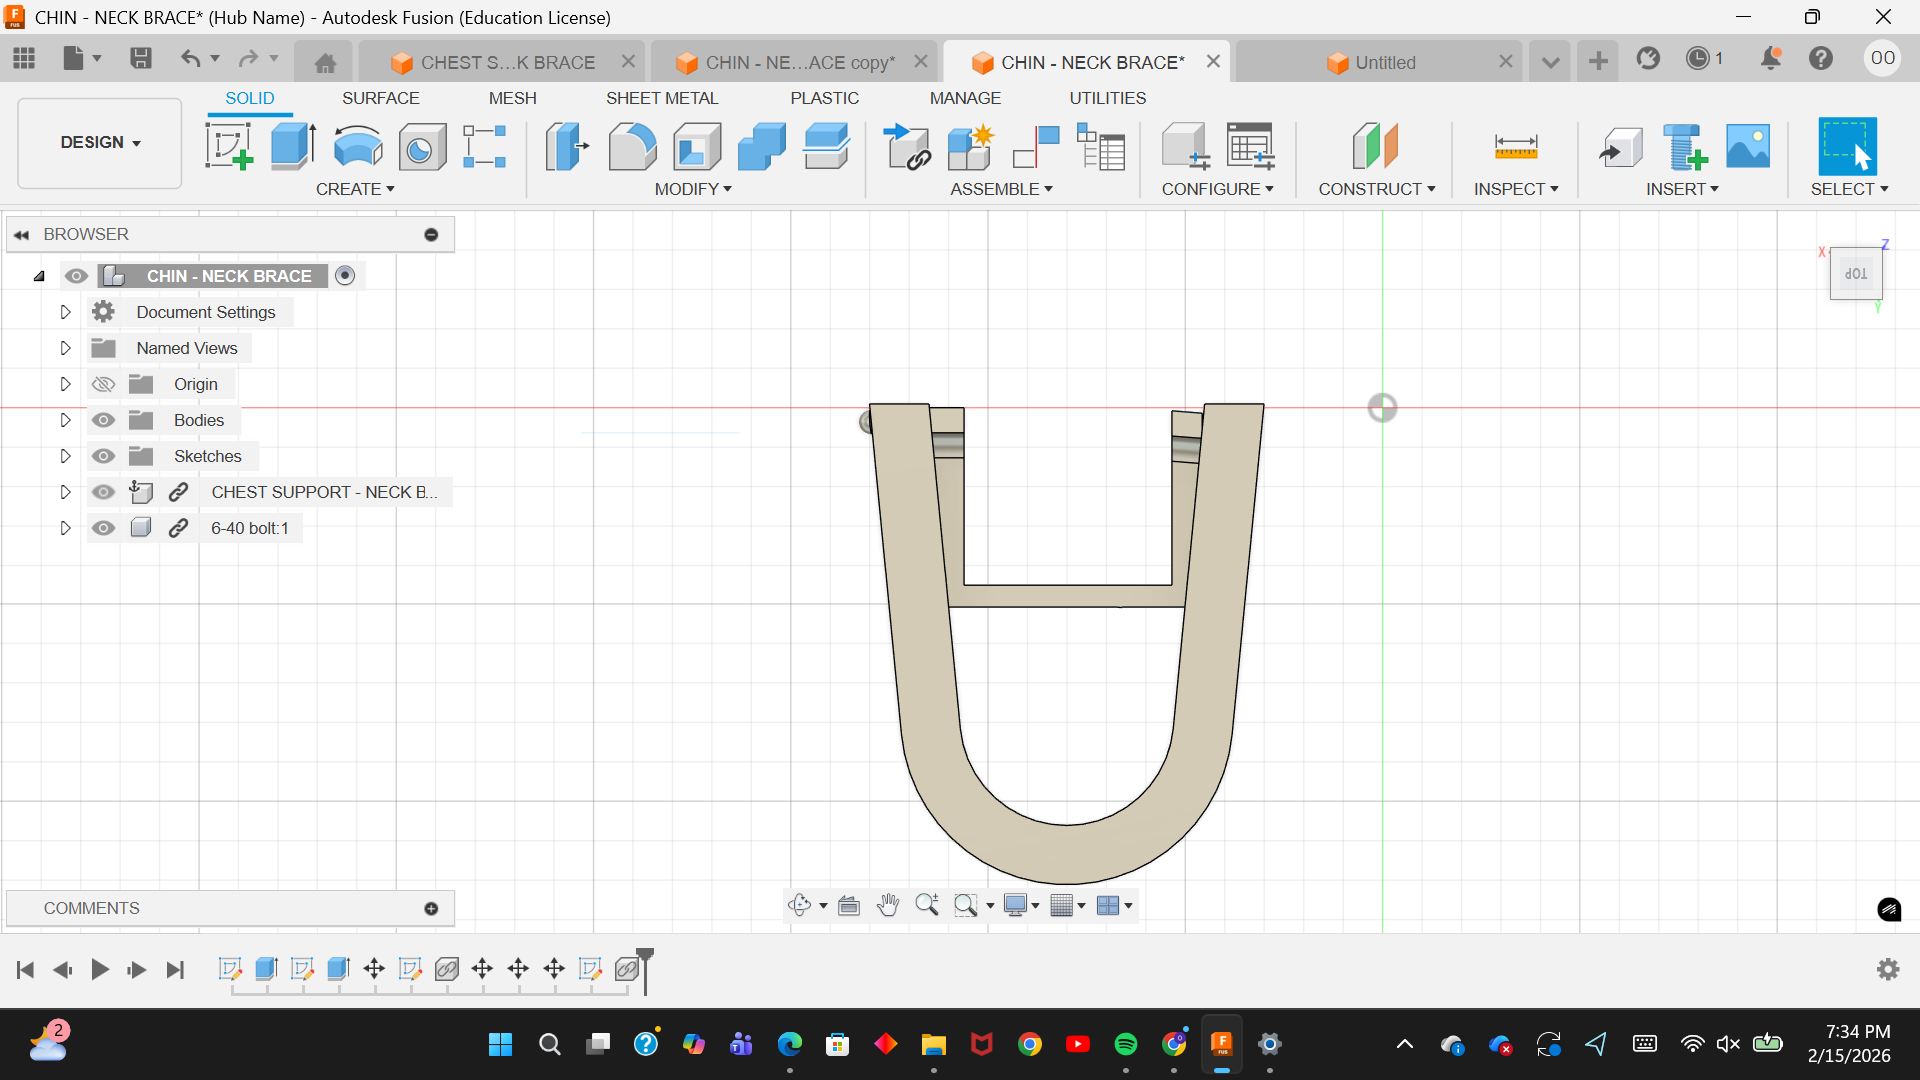Viewport: 1920px width, 1080px height.
Task: Hide the Bodies folder visibility
Action: (103, 420)
